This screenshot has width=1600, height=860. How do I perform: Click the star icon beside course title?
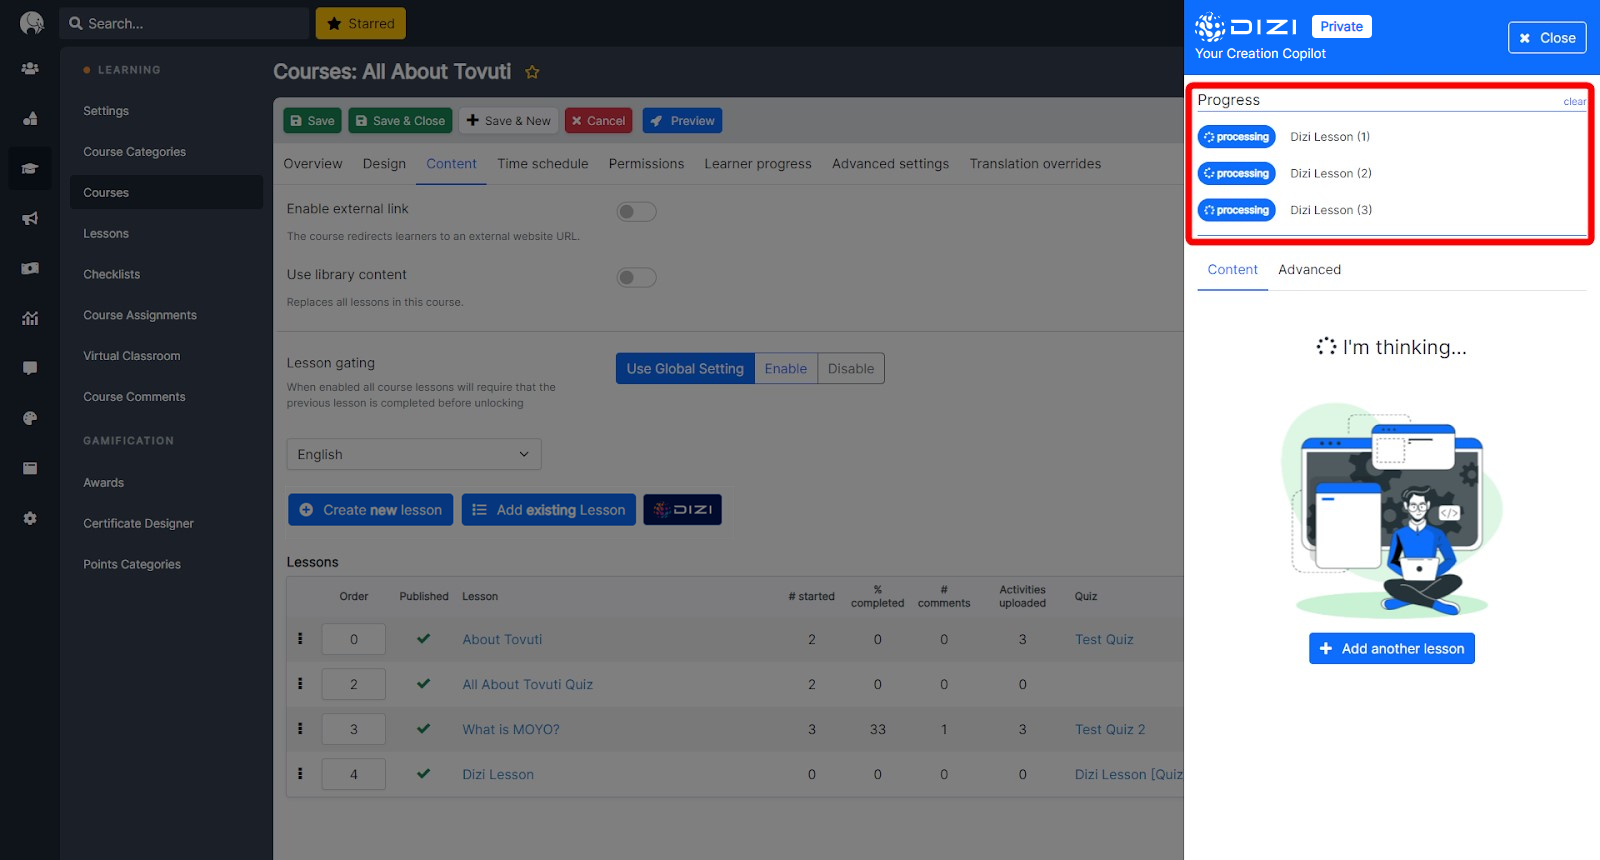point(532,72)
